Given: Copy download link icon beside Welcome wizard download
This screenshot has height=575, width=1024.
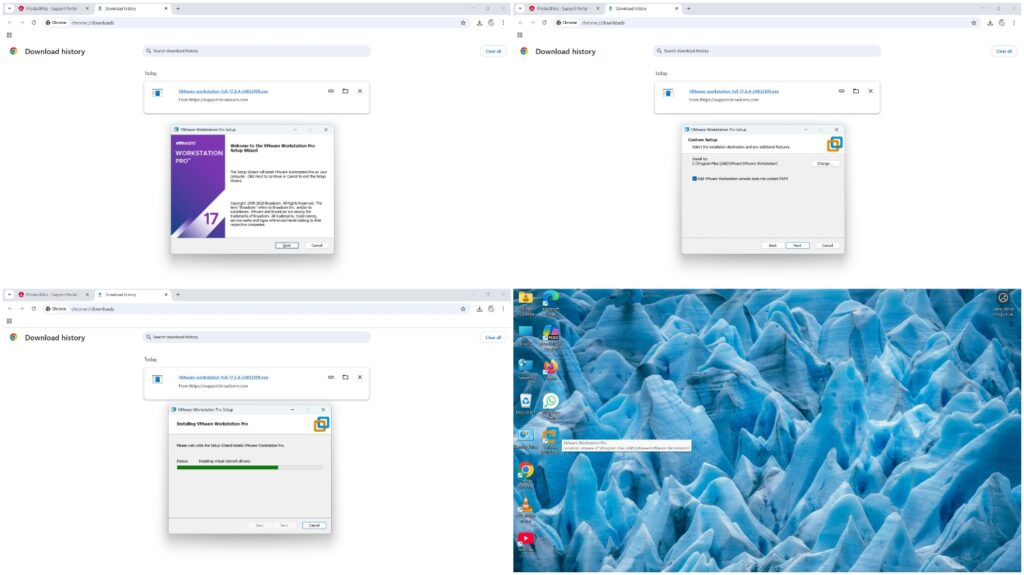Looking at the screenshot, I should tap(331, 91).
